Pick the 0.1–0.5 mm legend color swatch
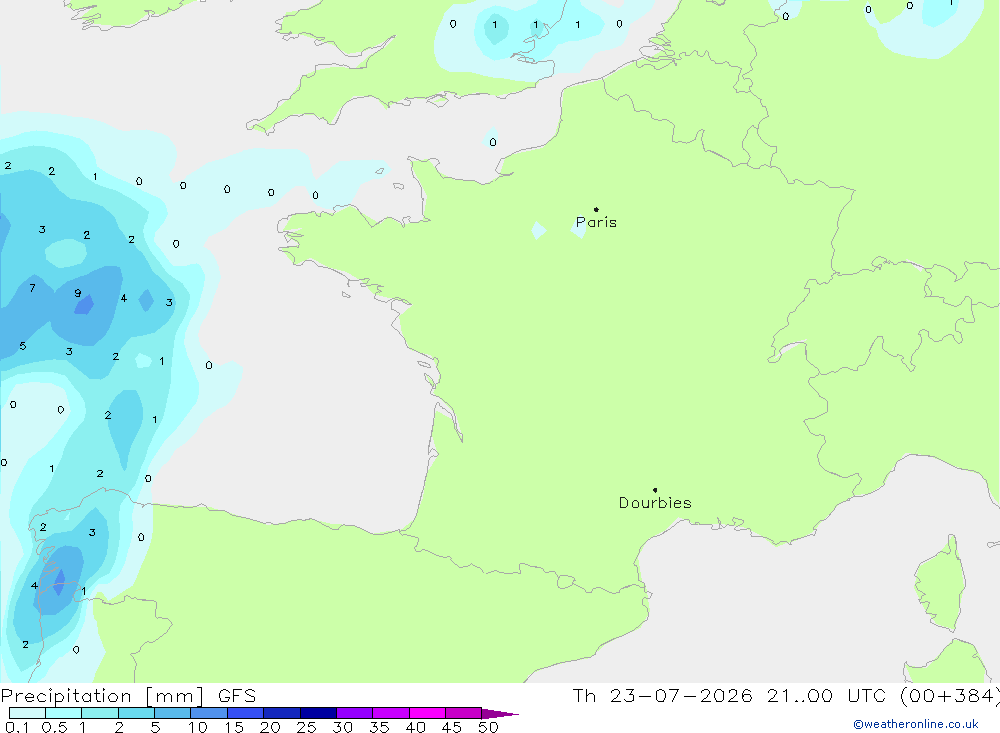The width and height of the screenshot is (1000, 733). pos(27,713)
